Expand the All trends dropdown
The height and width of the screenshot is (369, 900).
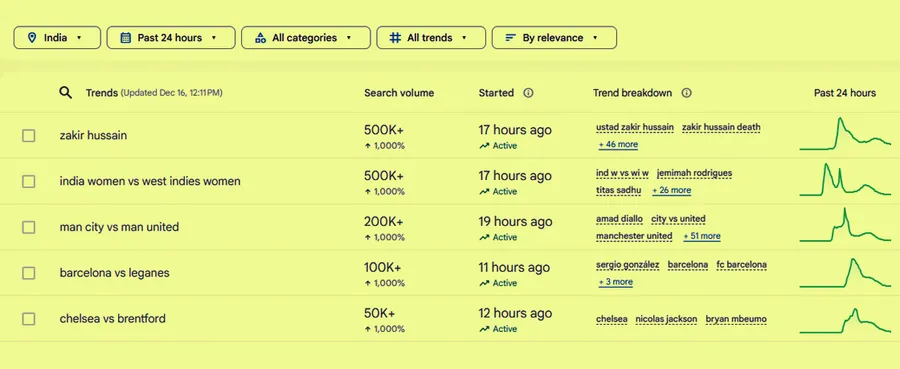pyautogui.click(x=431, y=38)
